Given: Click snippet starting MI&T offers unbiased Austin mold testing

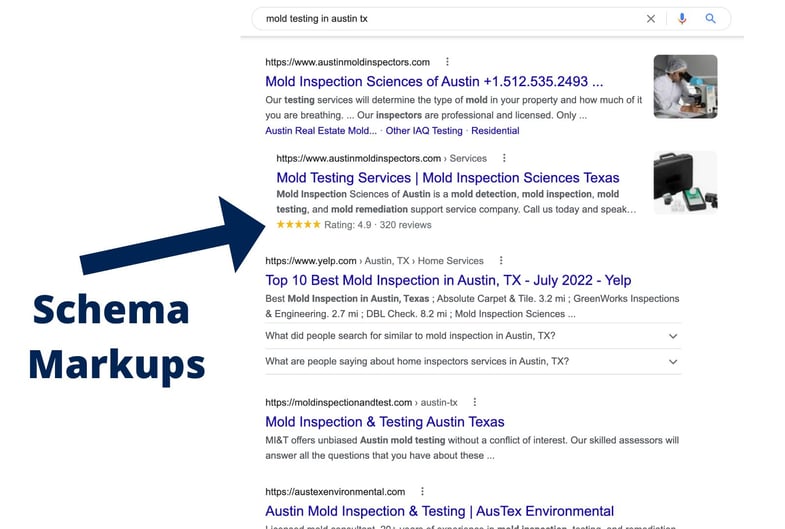Looking at the screenshot, I should 472,448.
